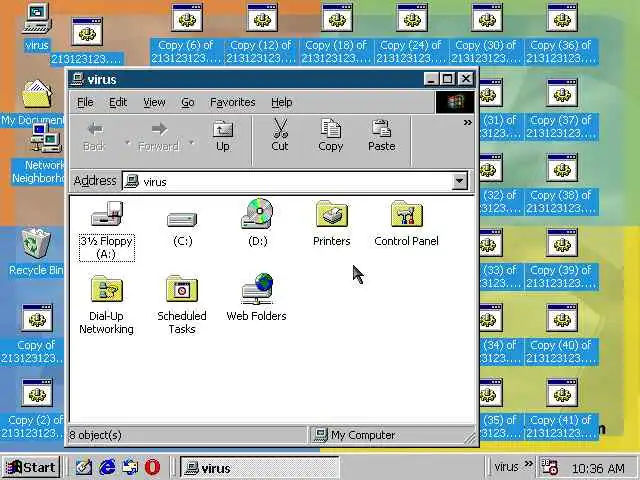Expand the Back history dropdown arrow
Viewport: 640px width, 480px height.
[127, 142]
